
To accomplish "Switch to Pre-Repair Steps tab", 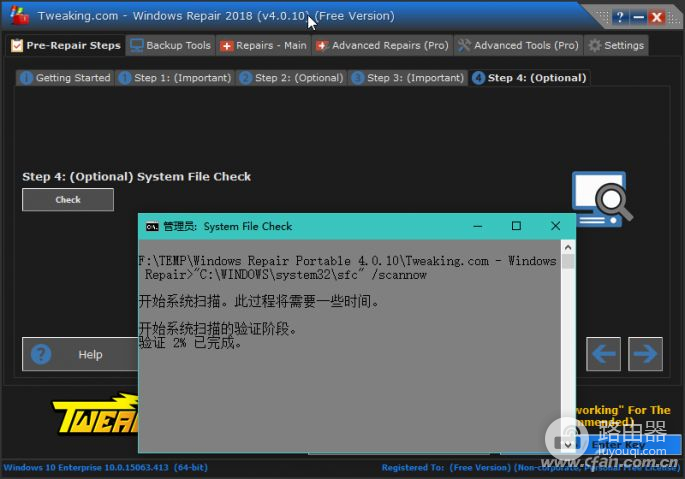I will coord(65,45).
